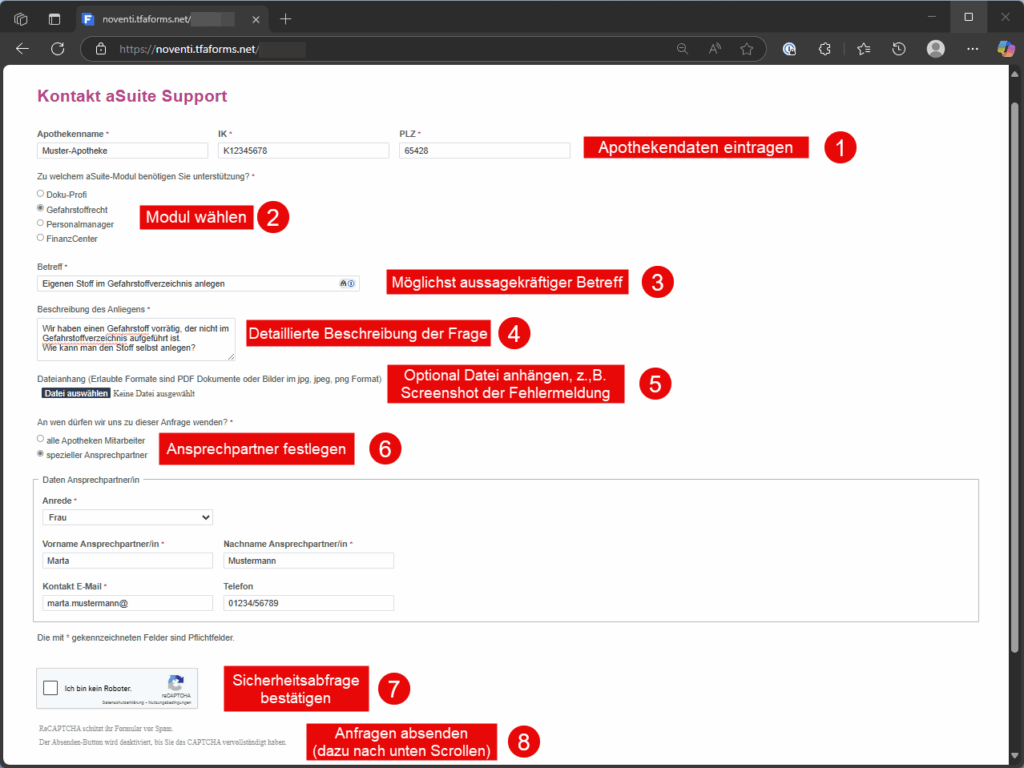The width and height of the screenshot is (1024, 768).
Task: Open the user profile avatar
Action: (936, 48)
